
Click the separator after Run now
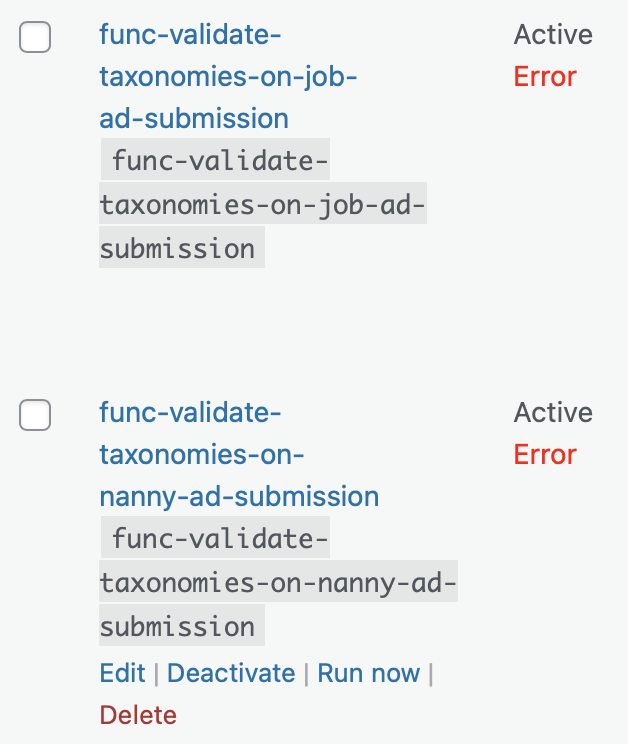tap(430, 674)
